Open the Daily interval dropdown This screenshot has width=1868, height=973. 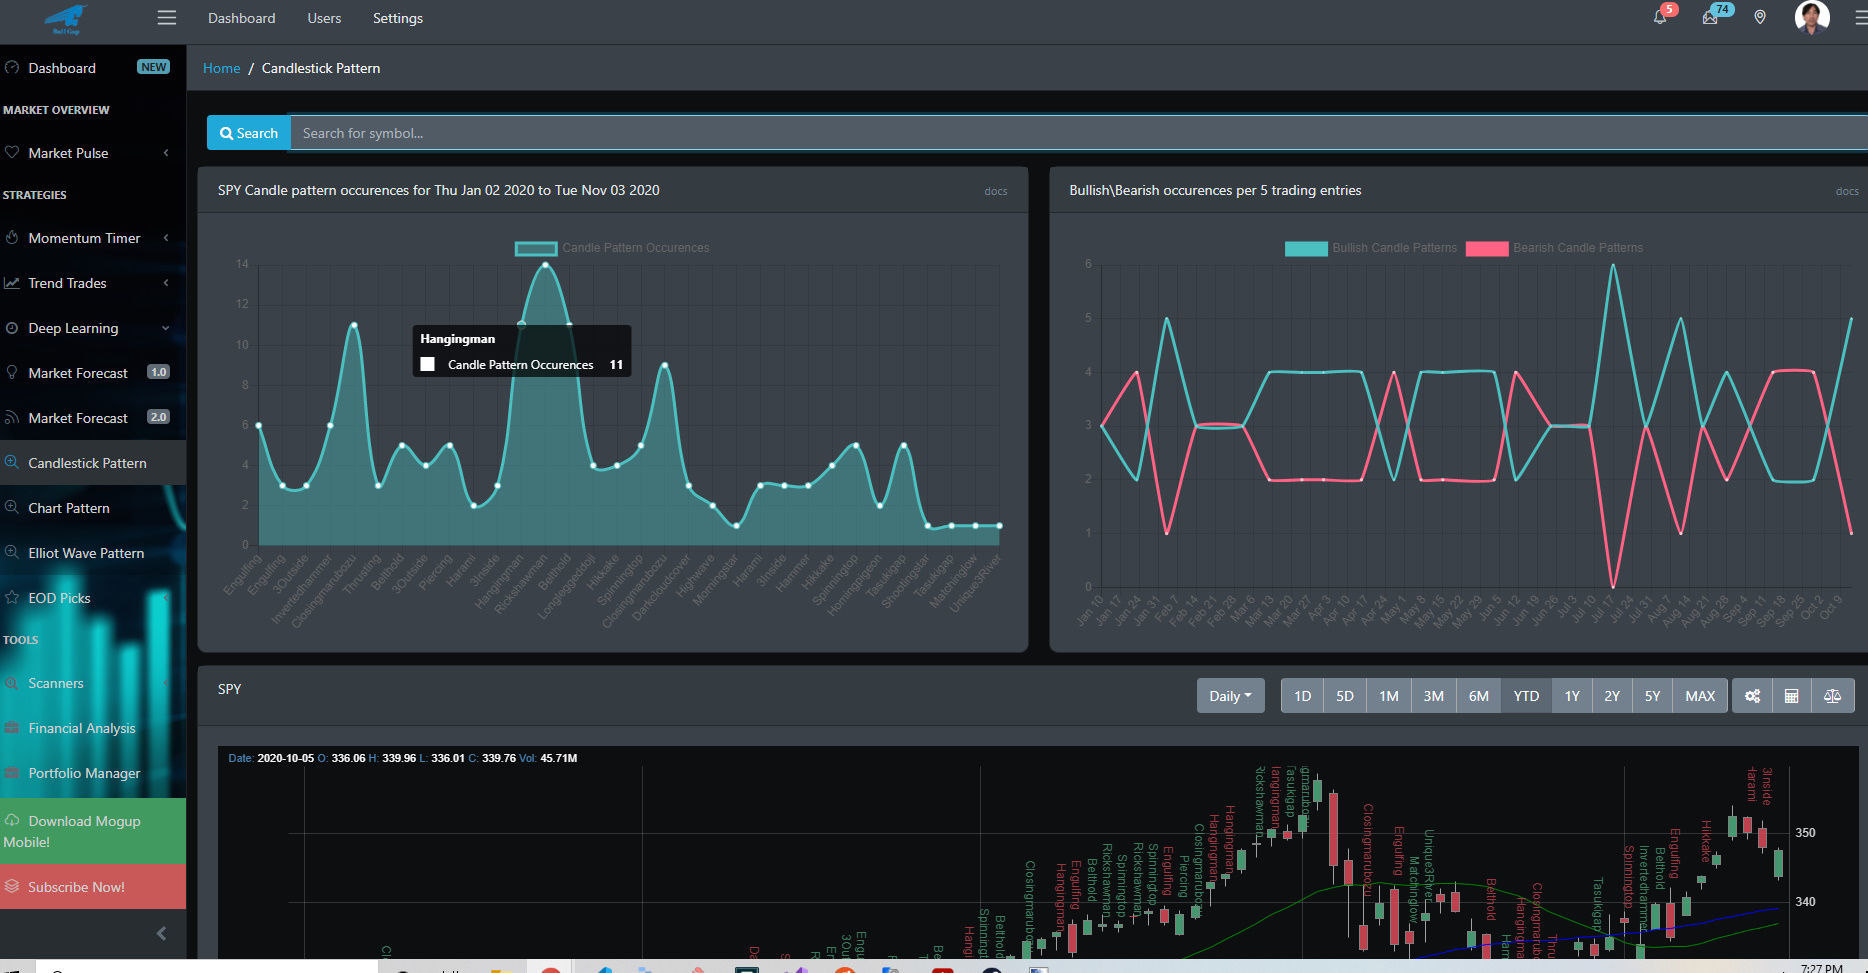click(x=1230, y=696)
